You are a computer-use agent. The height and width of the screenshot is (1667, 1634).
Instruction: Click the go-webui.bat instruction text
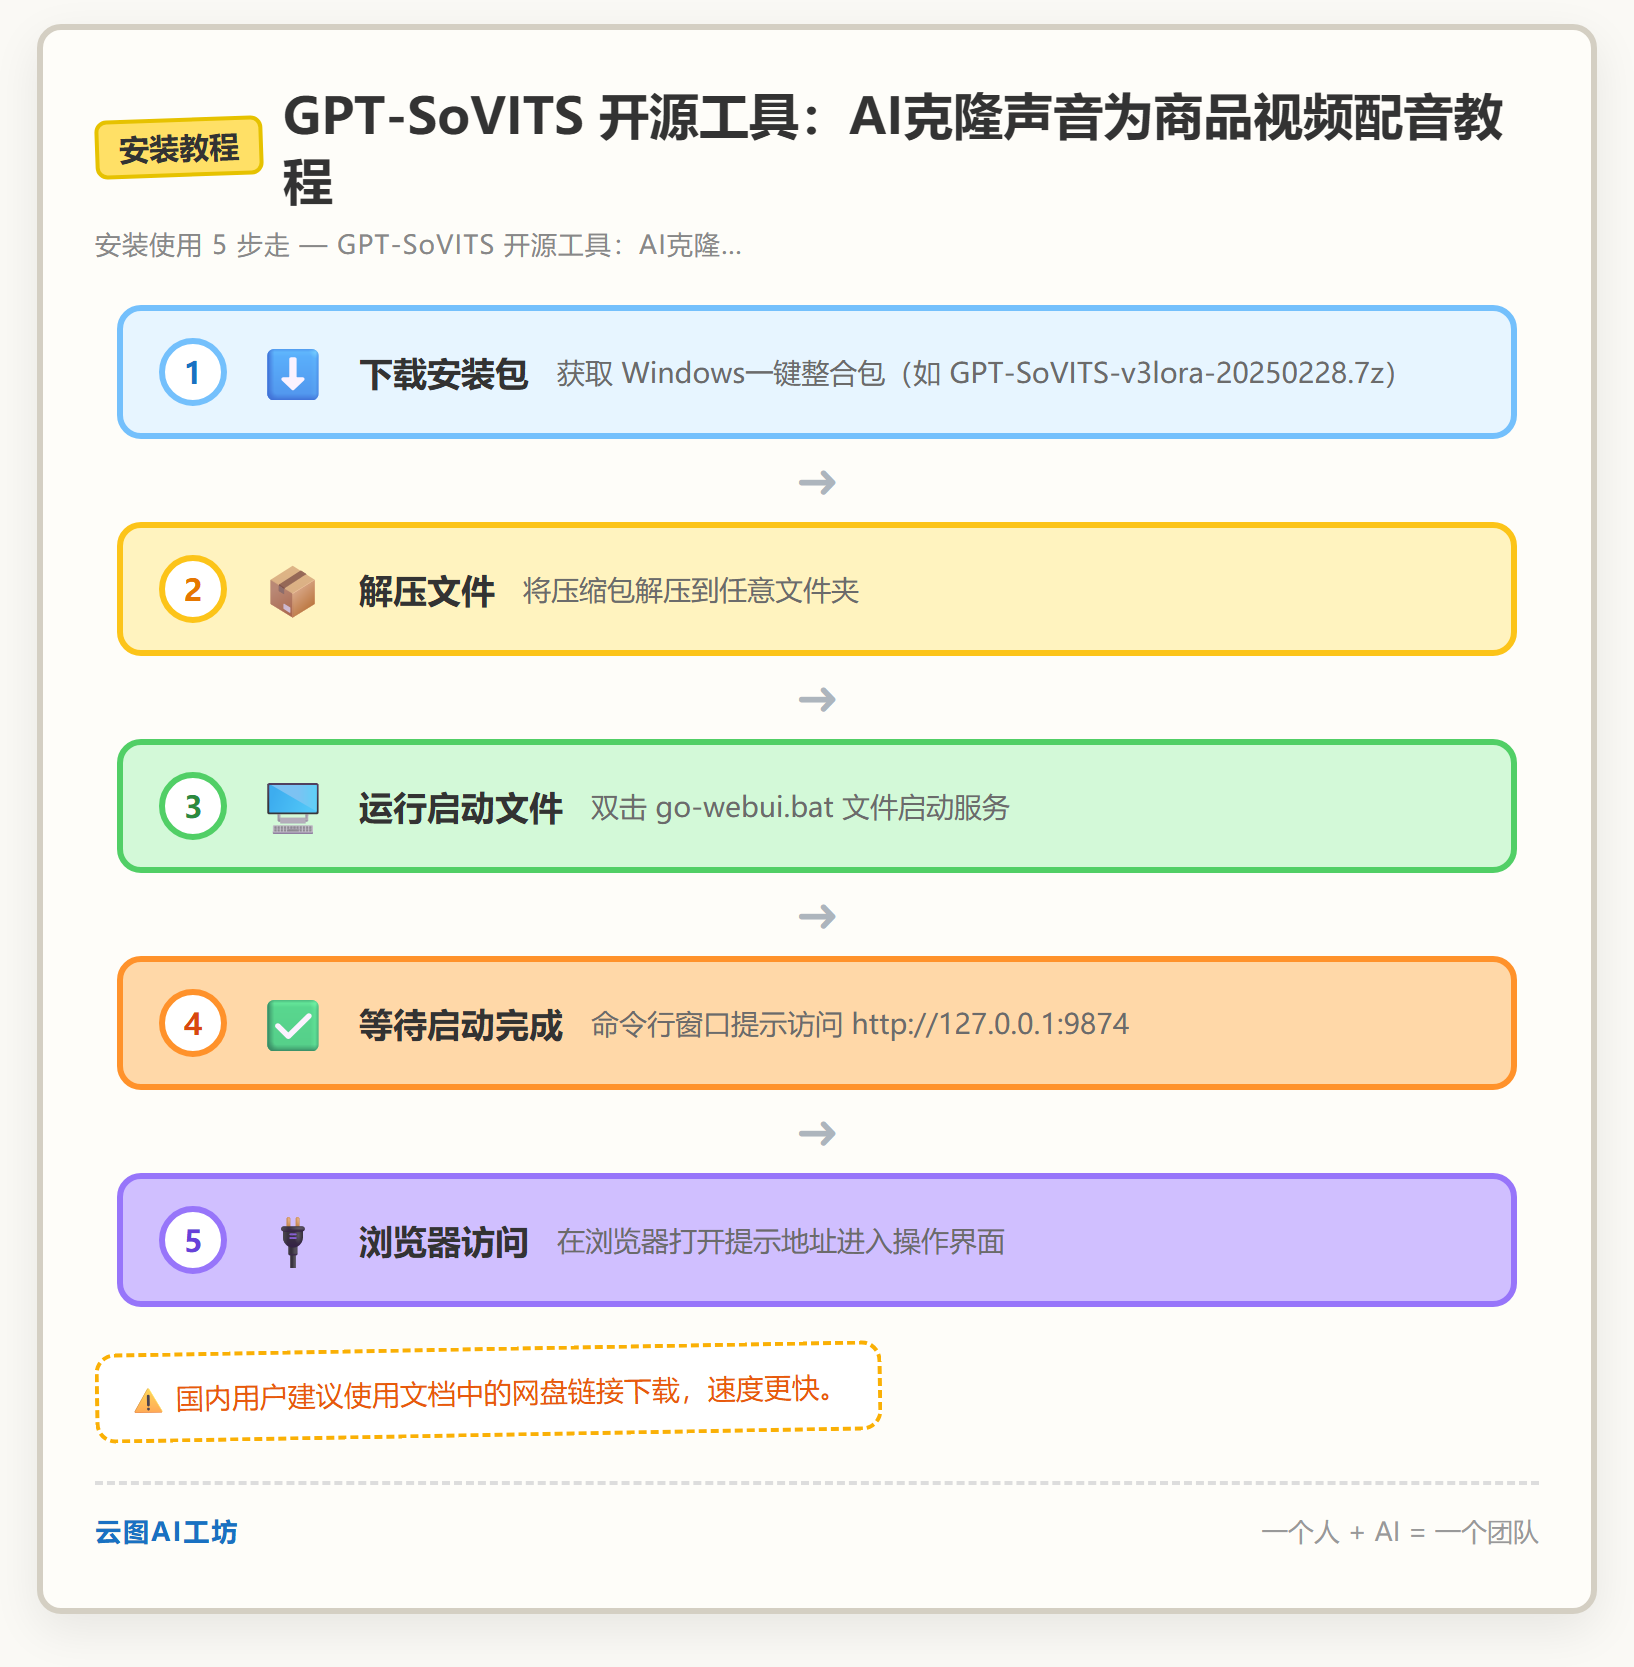[x=800, y=808]
